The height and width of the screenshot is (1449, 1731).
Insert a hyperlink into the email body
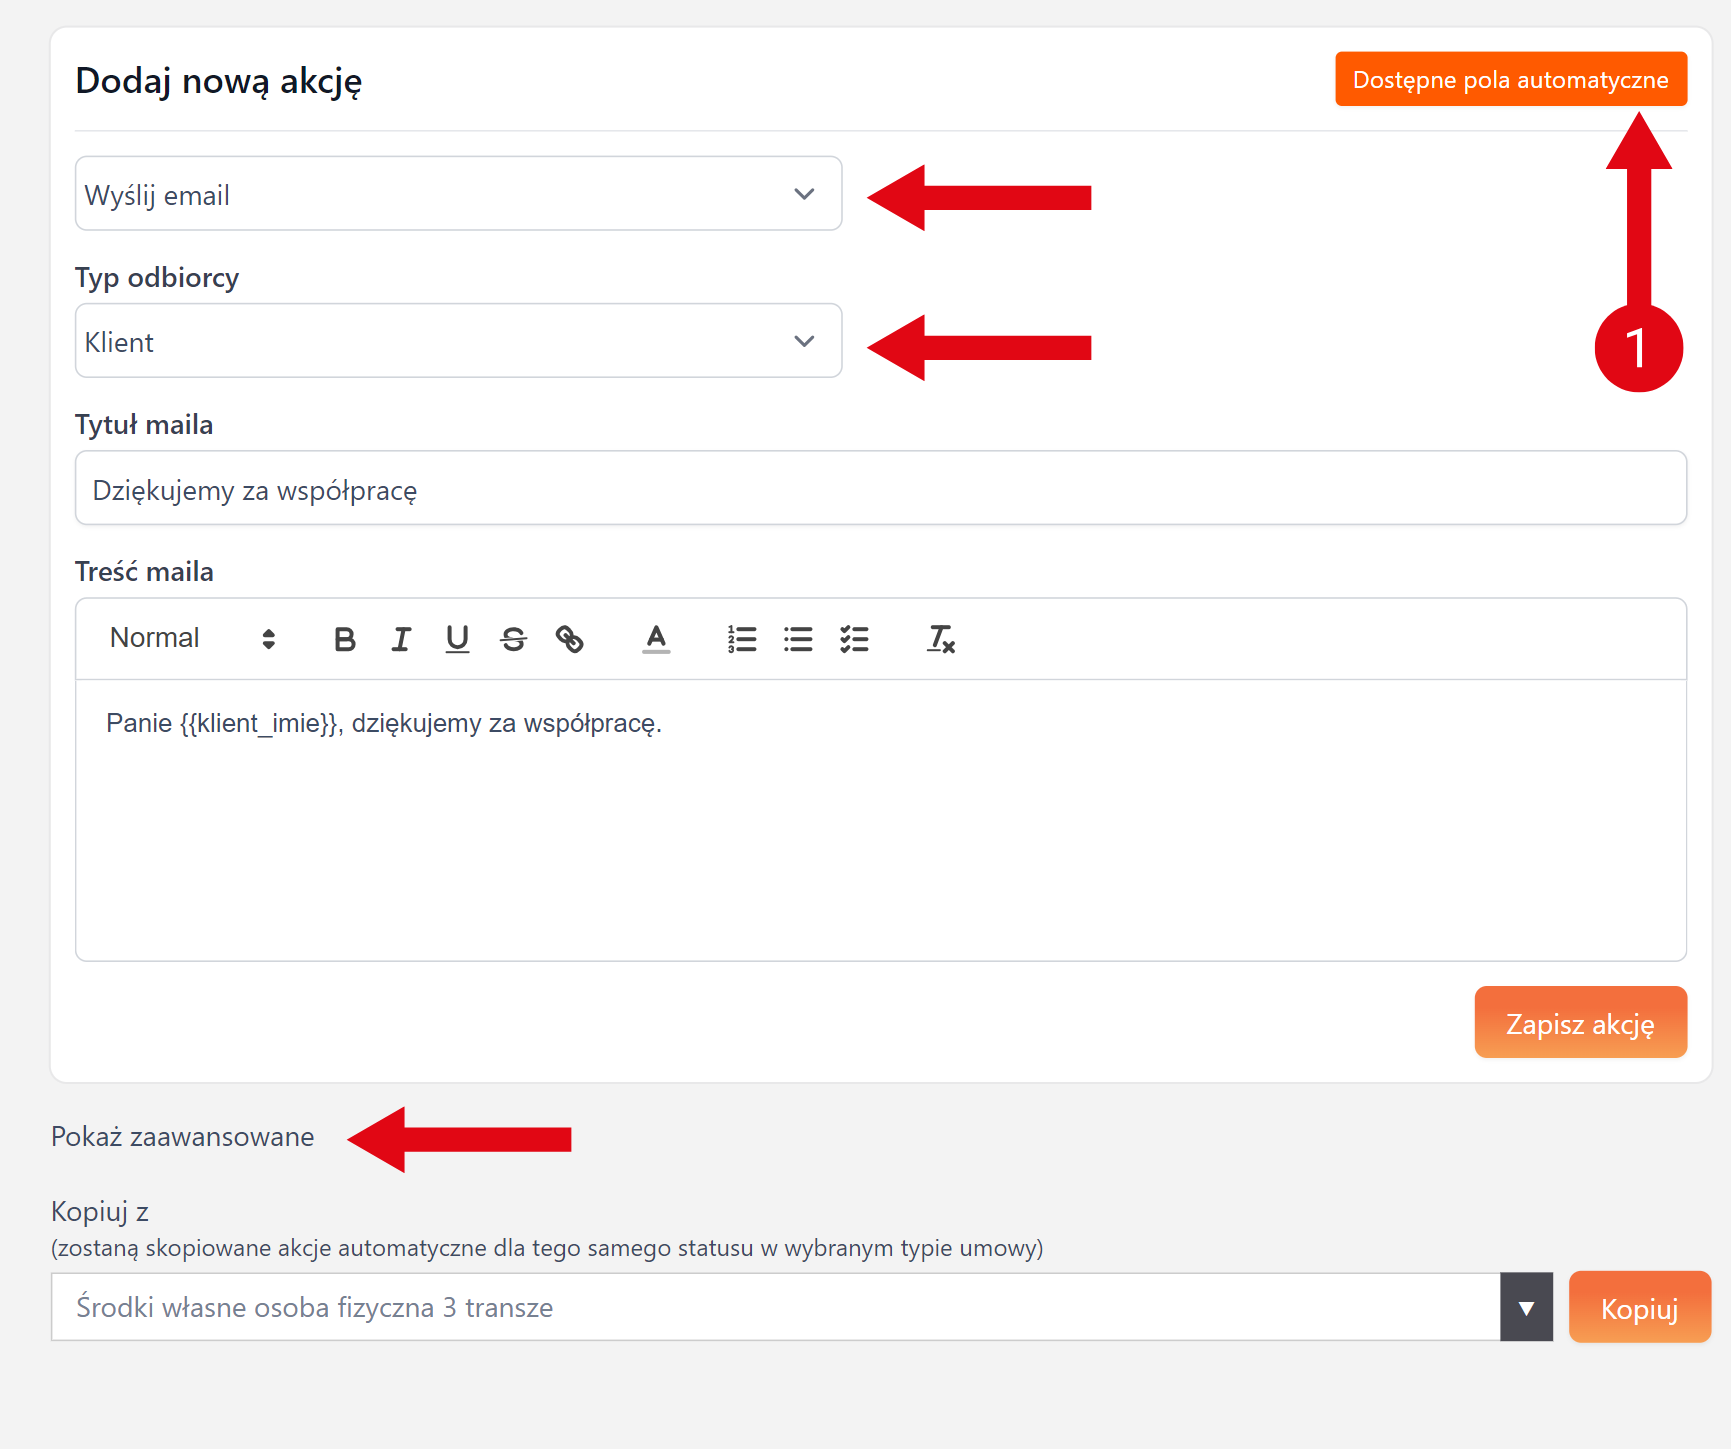pyautogui.click(x=569, y=639)
